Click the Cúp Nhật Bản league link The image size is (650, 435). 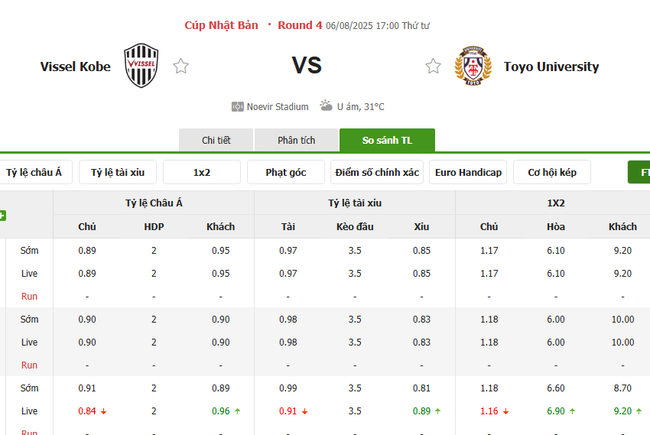click(221, 24)
